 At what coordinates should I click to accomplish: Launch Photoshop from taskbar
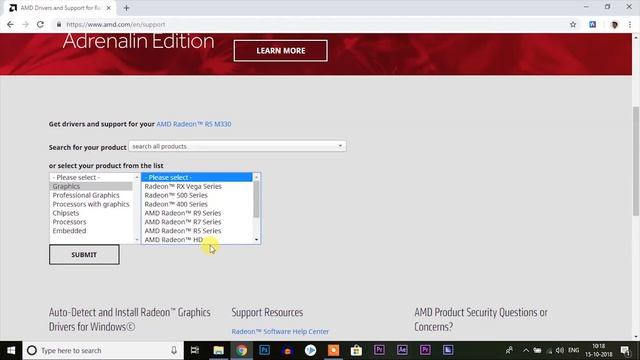pyautogui.click(x=264, y=350)
